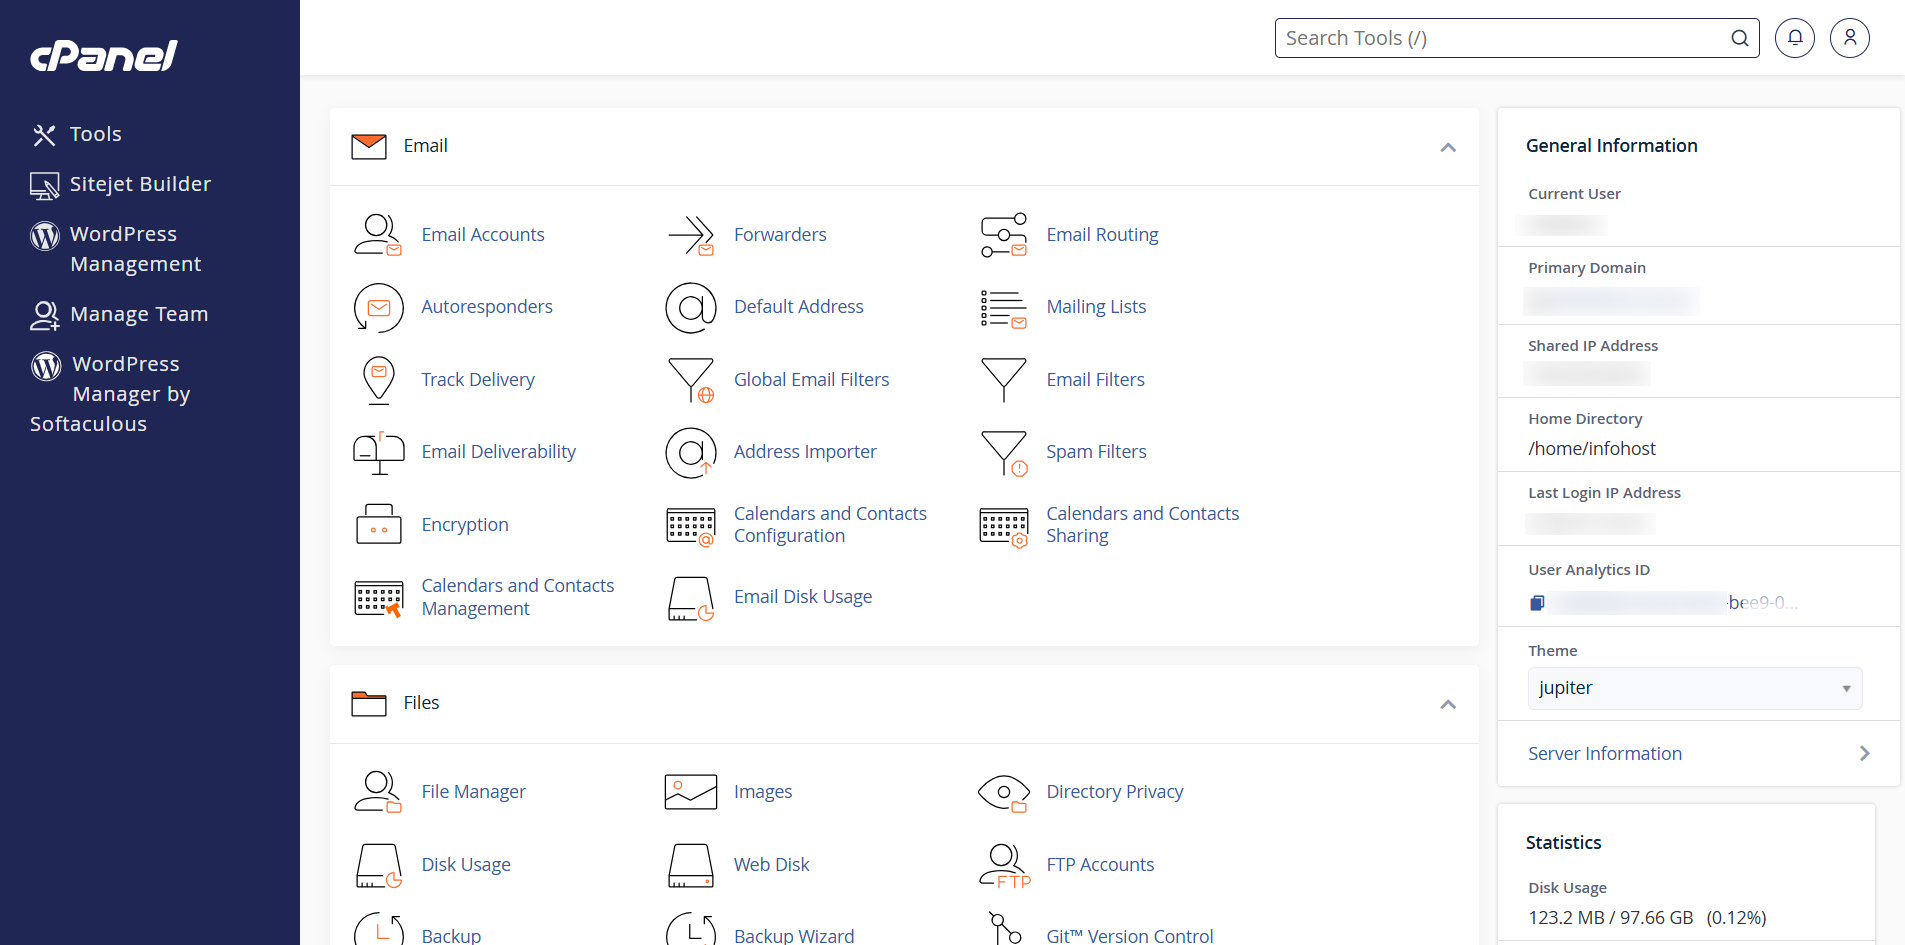Open the Disk Usage drive icon
The height and width of the screenshot is (945, 1905).
(x=379, y=866)
